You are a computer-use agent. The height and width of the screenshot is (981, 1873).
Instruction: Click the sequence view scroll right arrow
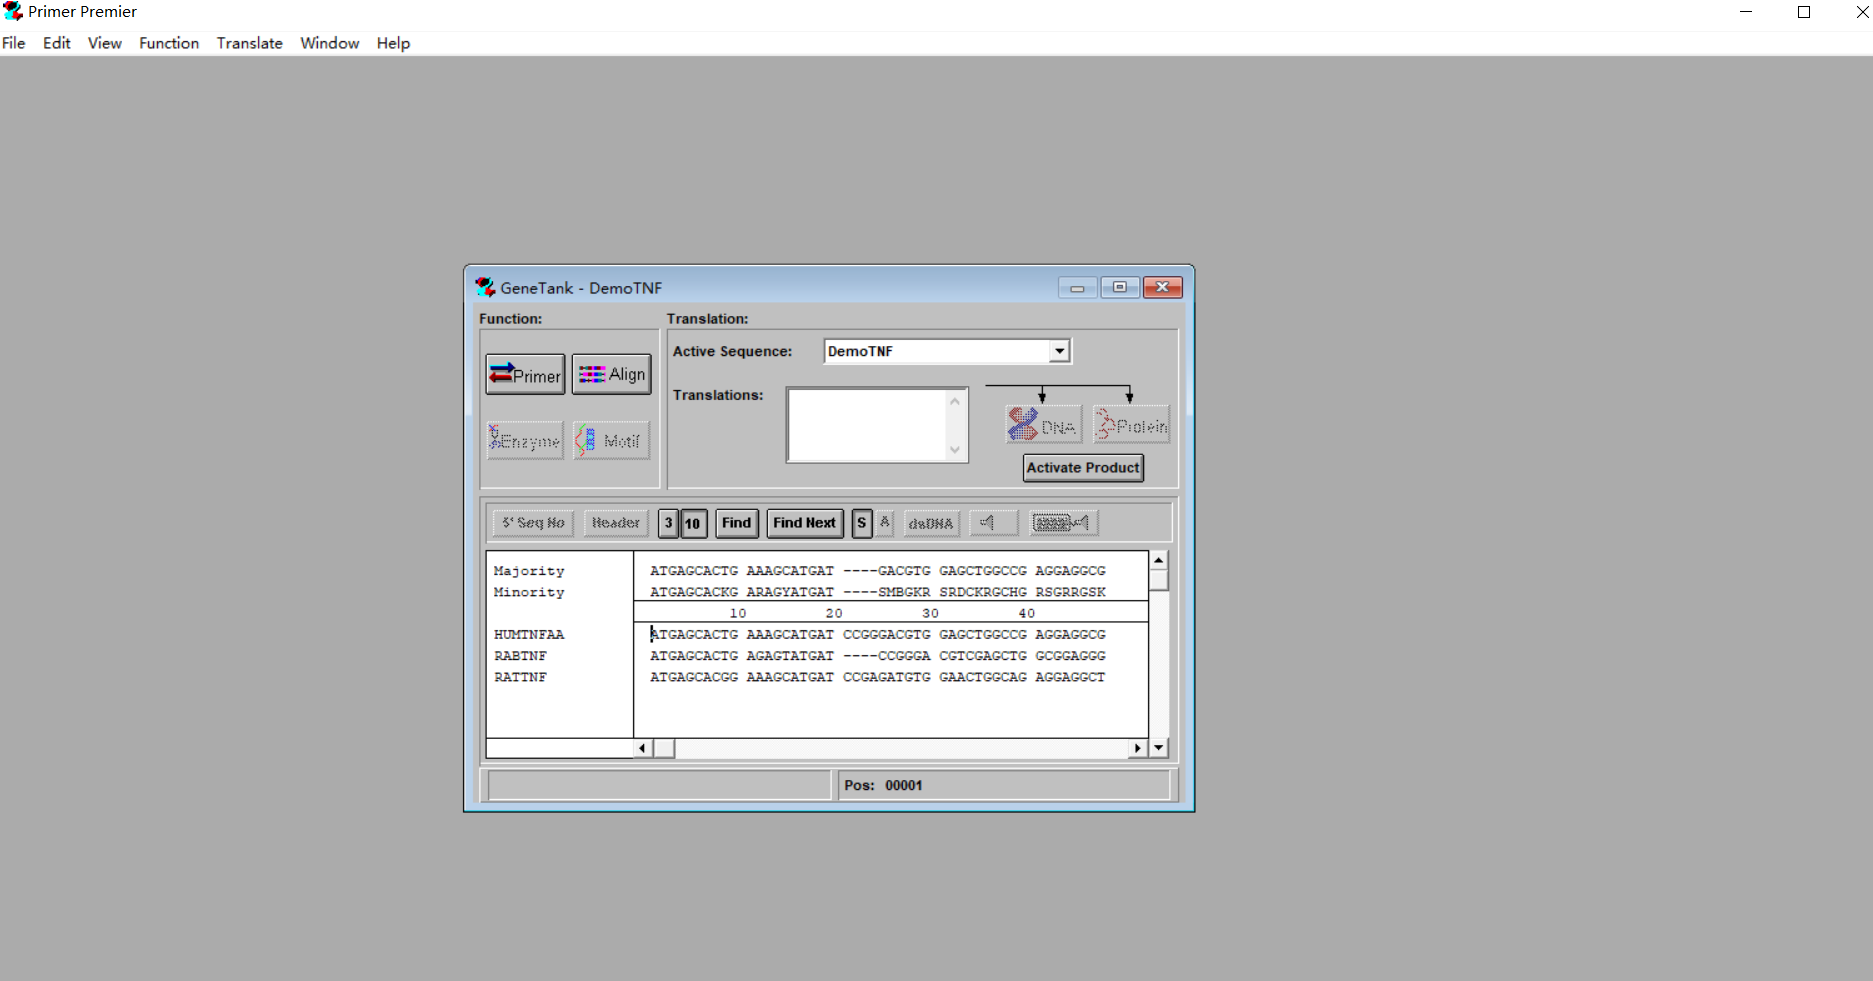click(x=1138, y=748)
